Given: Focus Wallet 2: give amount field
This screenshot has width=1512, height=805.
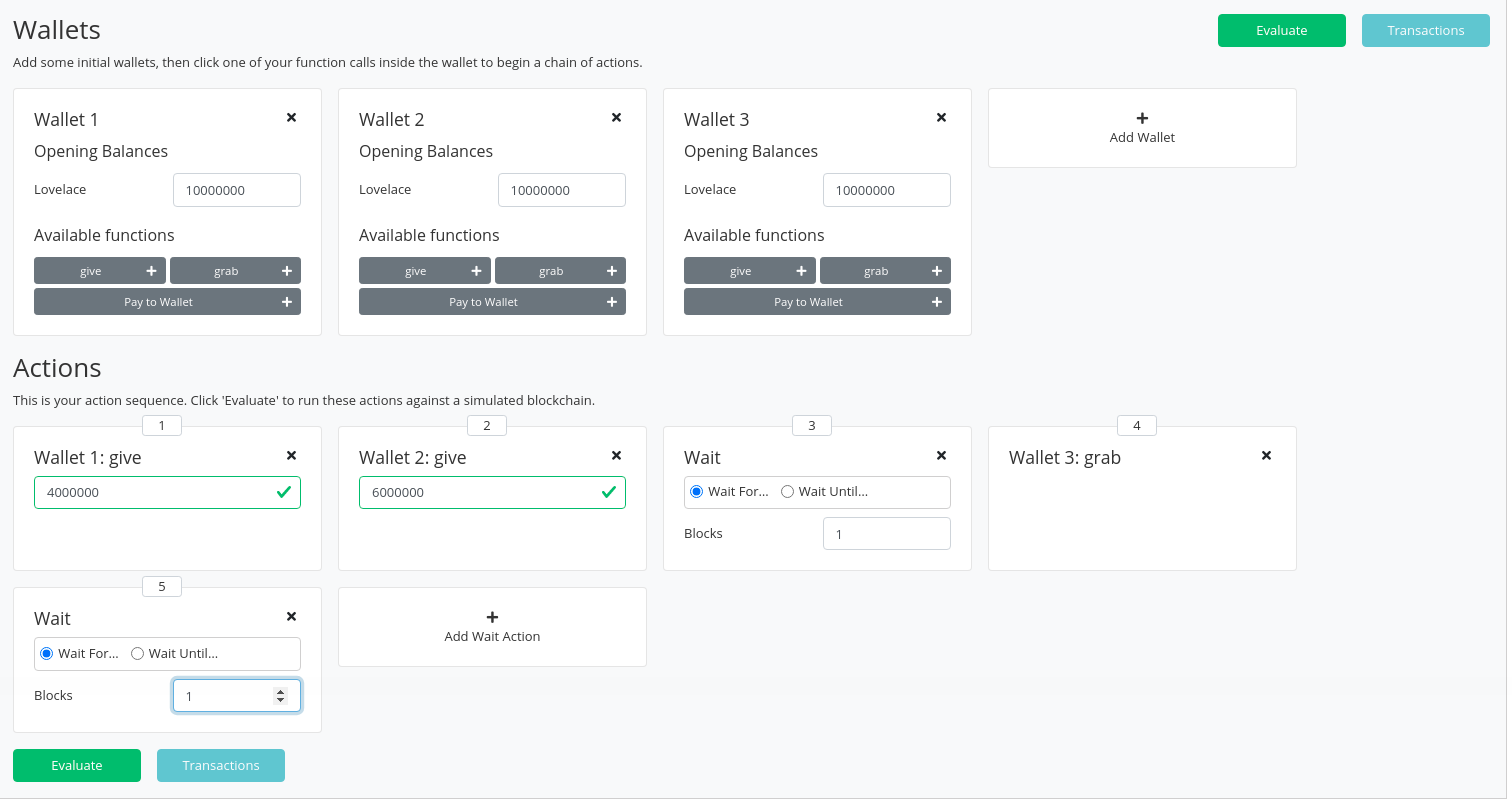Looking at the screenshot, I should pyautogui.click(x=480, y=493).
